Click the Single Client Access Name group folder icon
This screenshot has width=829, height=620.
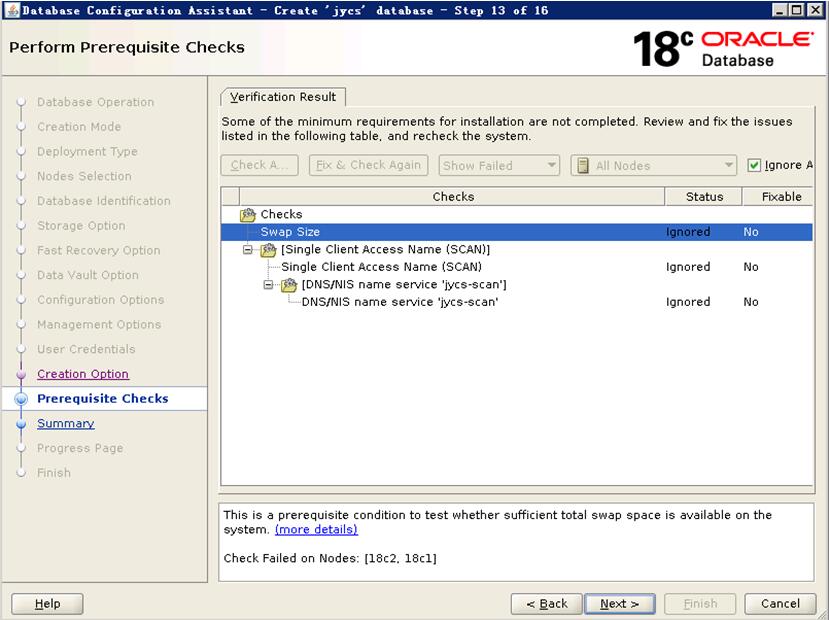[268, 249]
